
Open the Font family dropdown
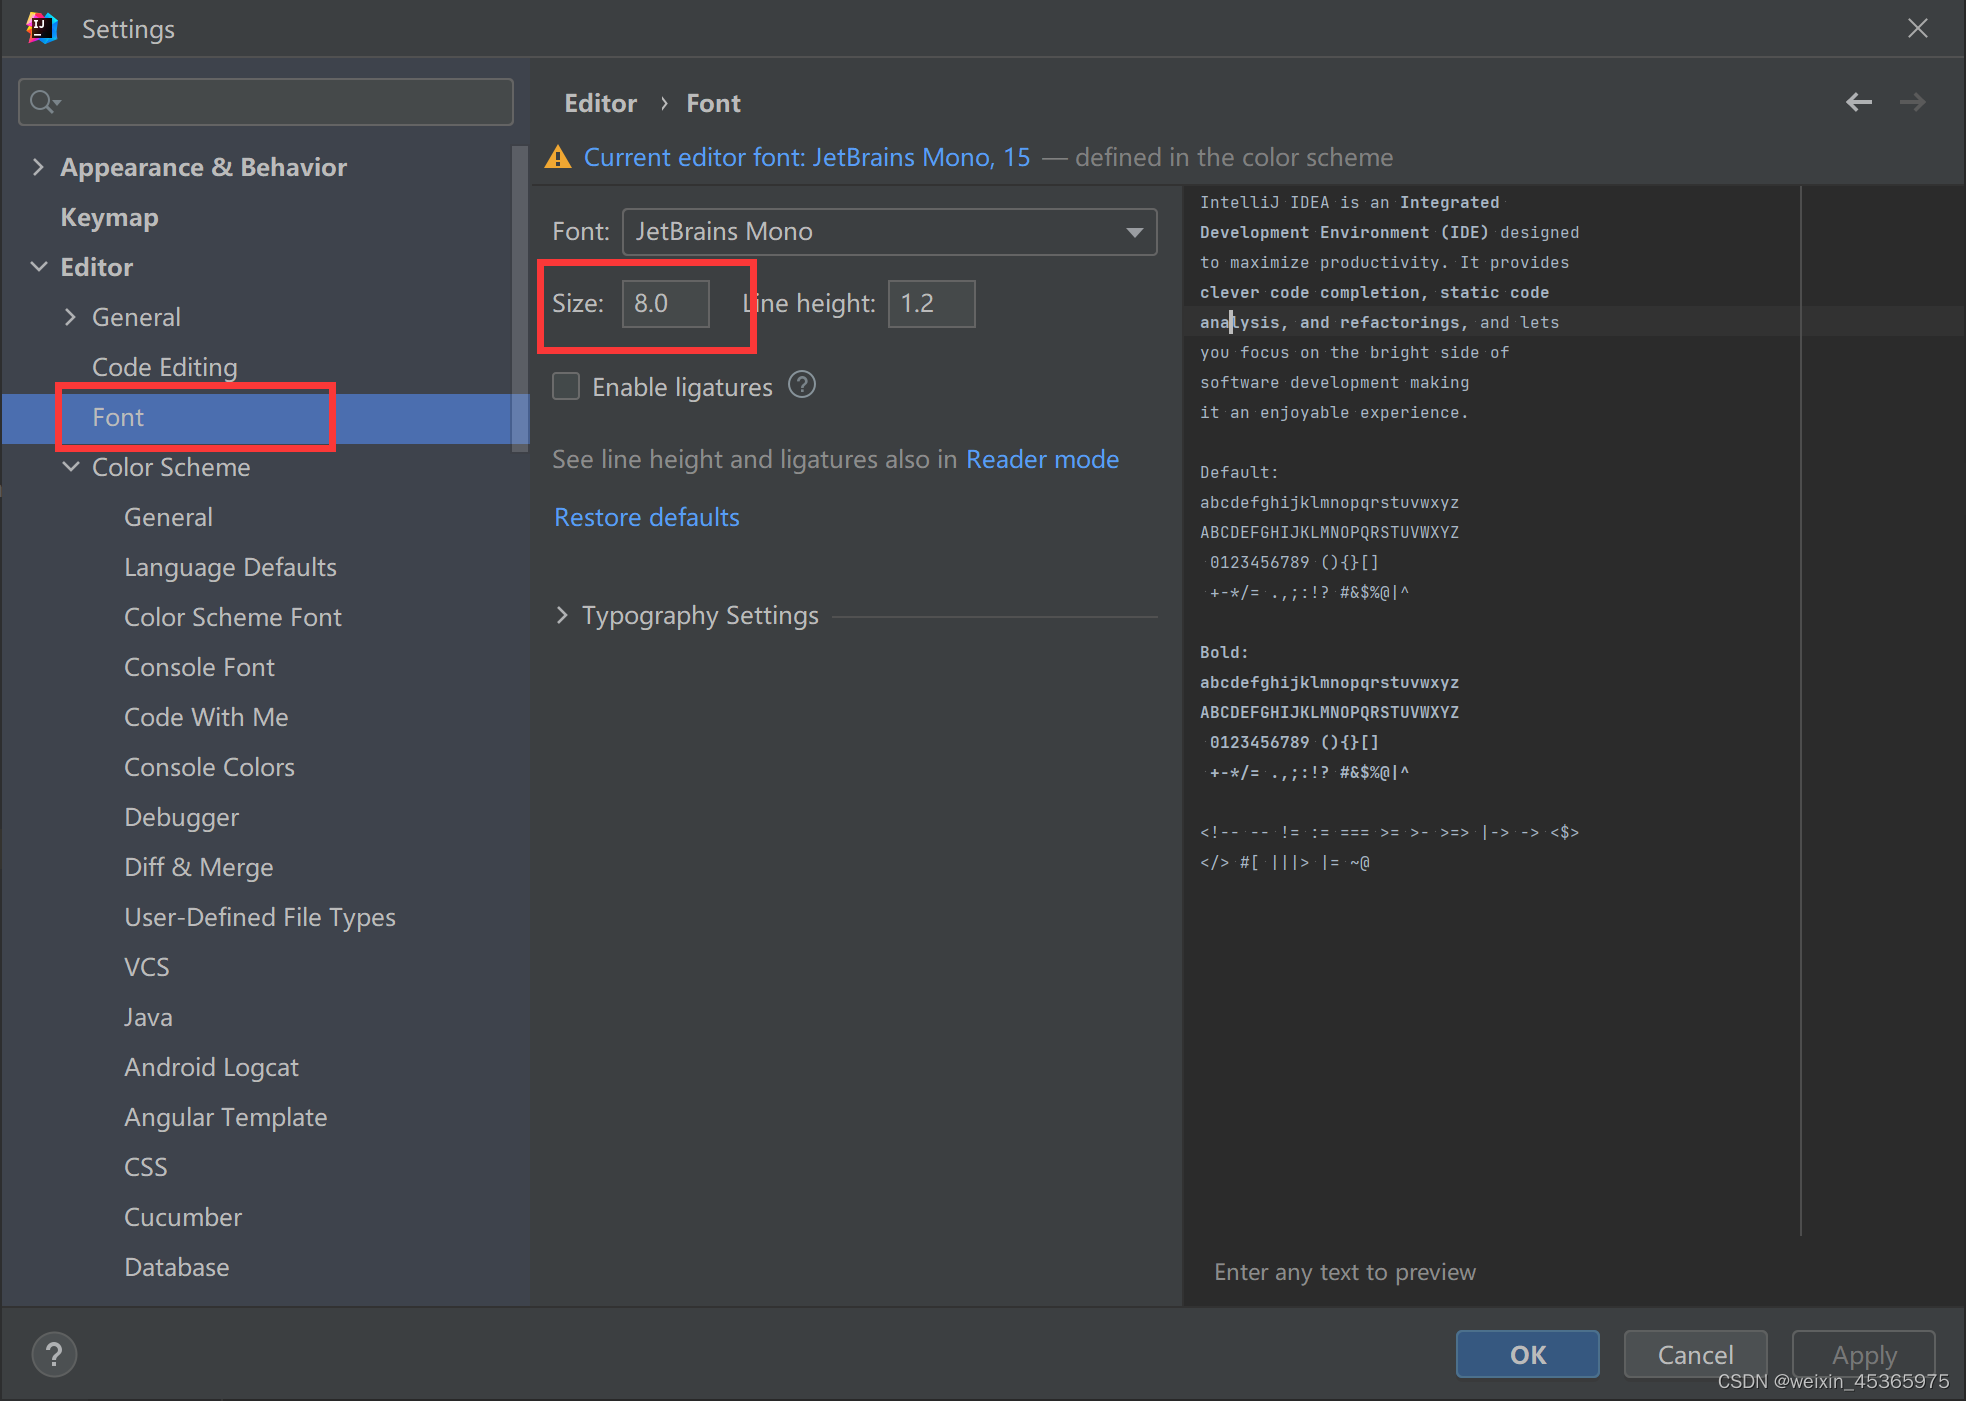click(889, 232)
